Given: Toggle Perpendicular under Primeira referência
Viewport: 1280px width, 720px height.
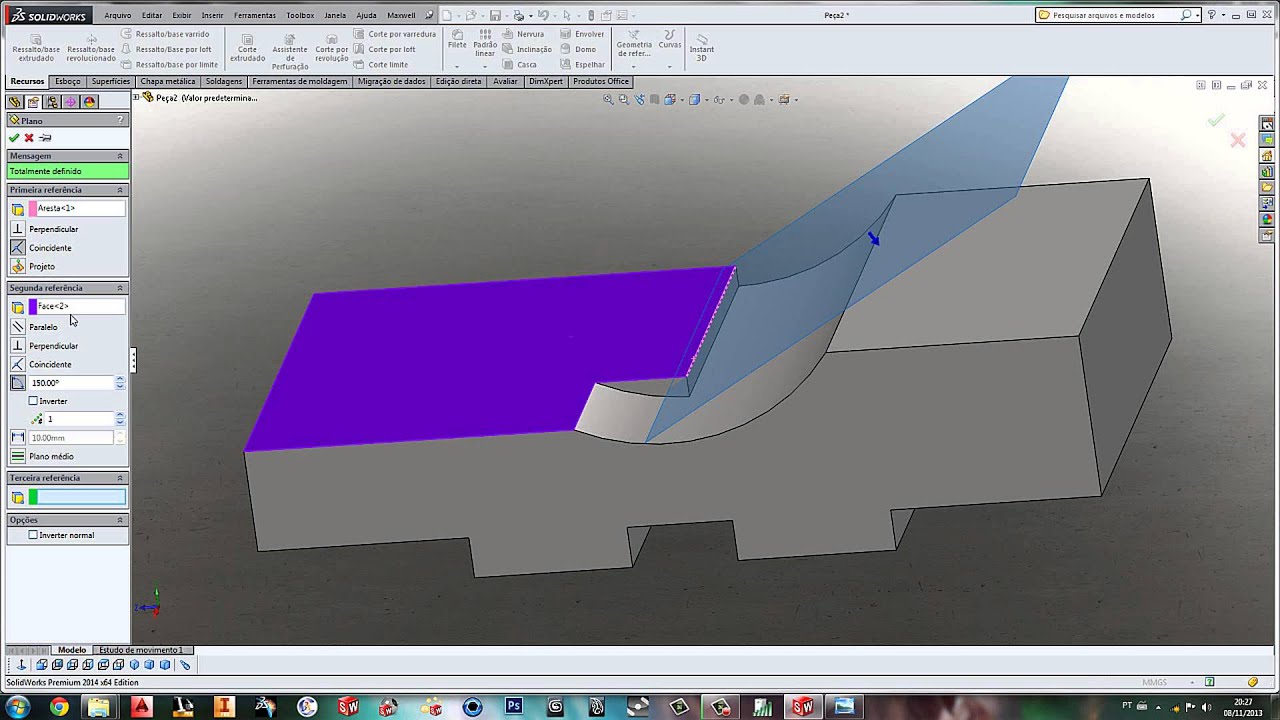Looking at the screenshot, I should (x=18, y=229).
